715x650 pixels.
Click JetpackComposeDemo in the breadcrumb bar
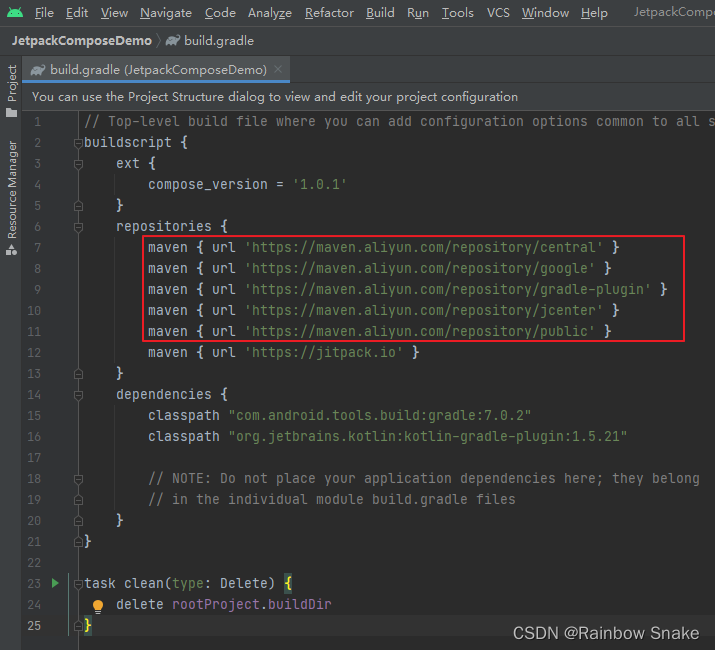pyautogui.click(x=82, y=41)
